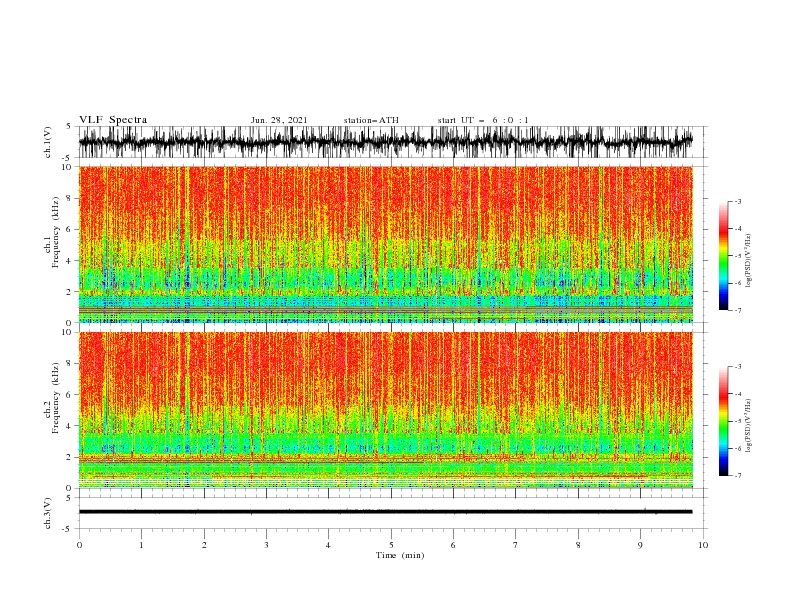The width and height of the screenshot is (792, 612).
Task: Click the ch.3 voltage waveform trace
Action: [385, 512]
